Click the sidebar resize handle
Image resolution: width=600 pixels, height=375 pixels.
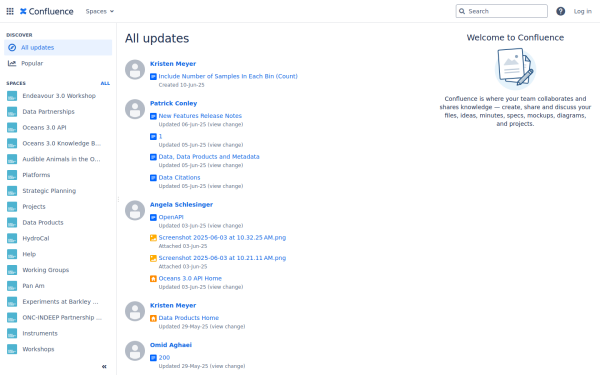118,199
